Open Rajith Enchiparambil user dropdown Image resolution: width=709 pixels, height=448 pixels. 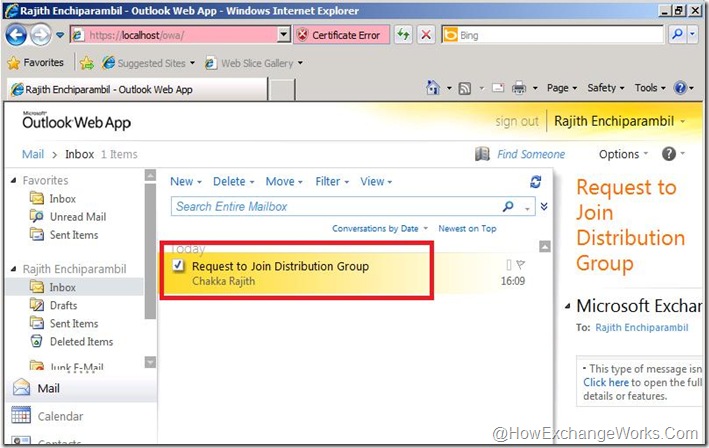pyautogui.click(x=619, y=121)
